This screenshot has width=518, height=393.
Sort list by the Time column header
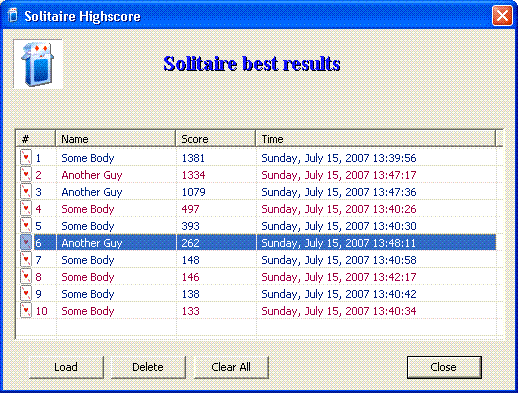point(376,139)
